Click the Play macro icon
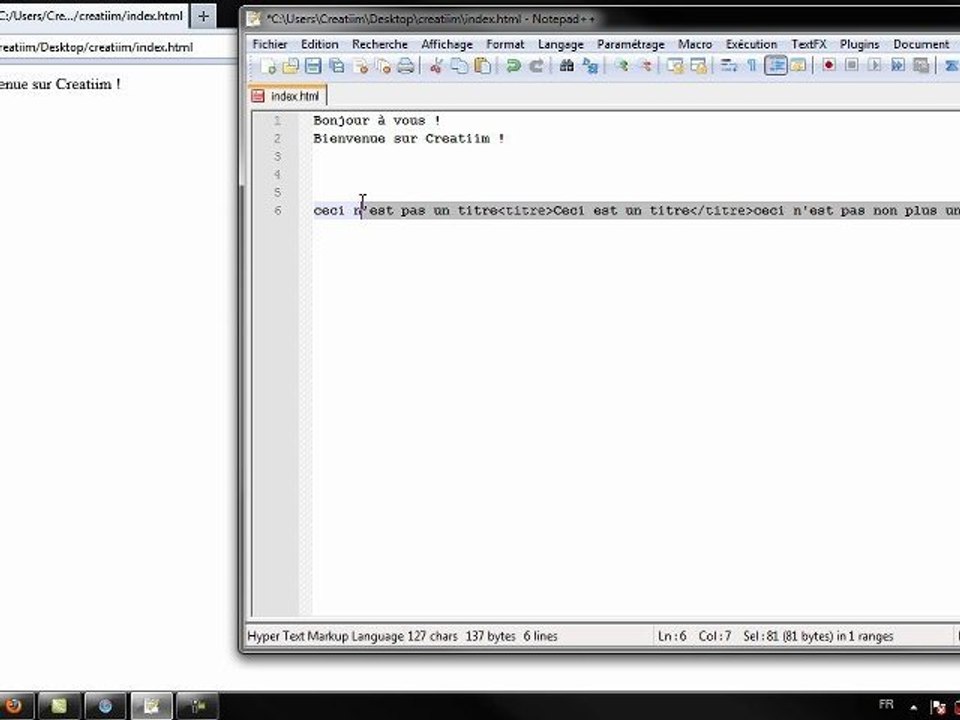The width and height of the screenshot is (960, 720). tap(874, 65)
